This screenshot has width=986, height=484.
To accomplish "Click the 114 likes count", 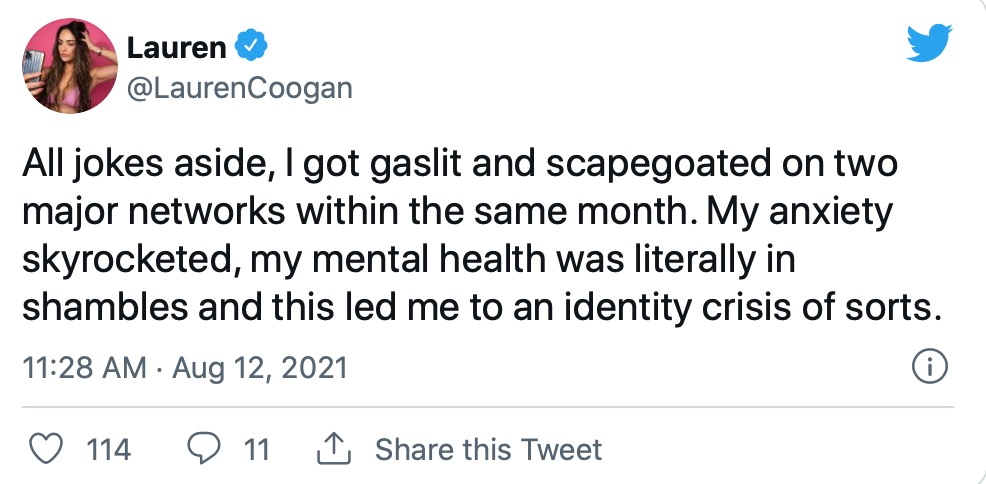I will [x=109, y=450].
